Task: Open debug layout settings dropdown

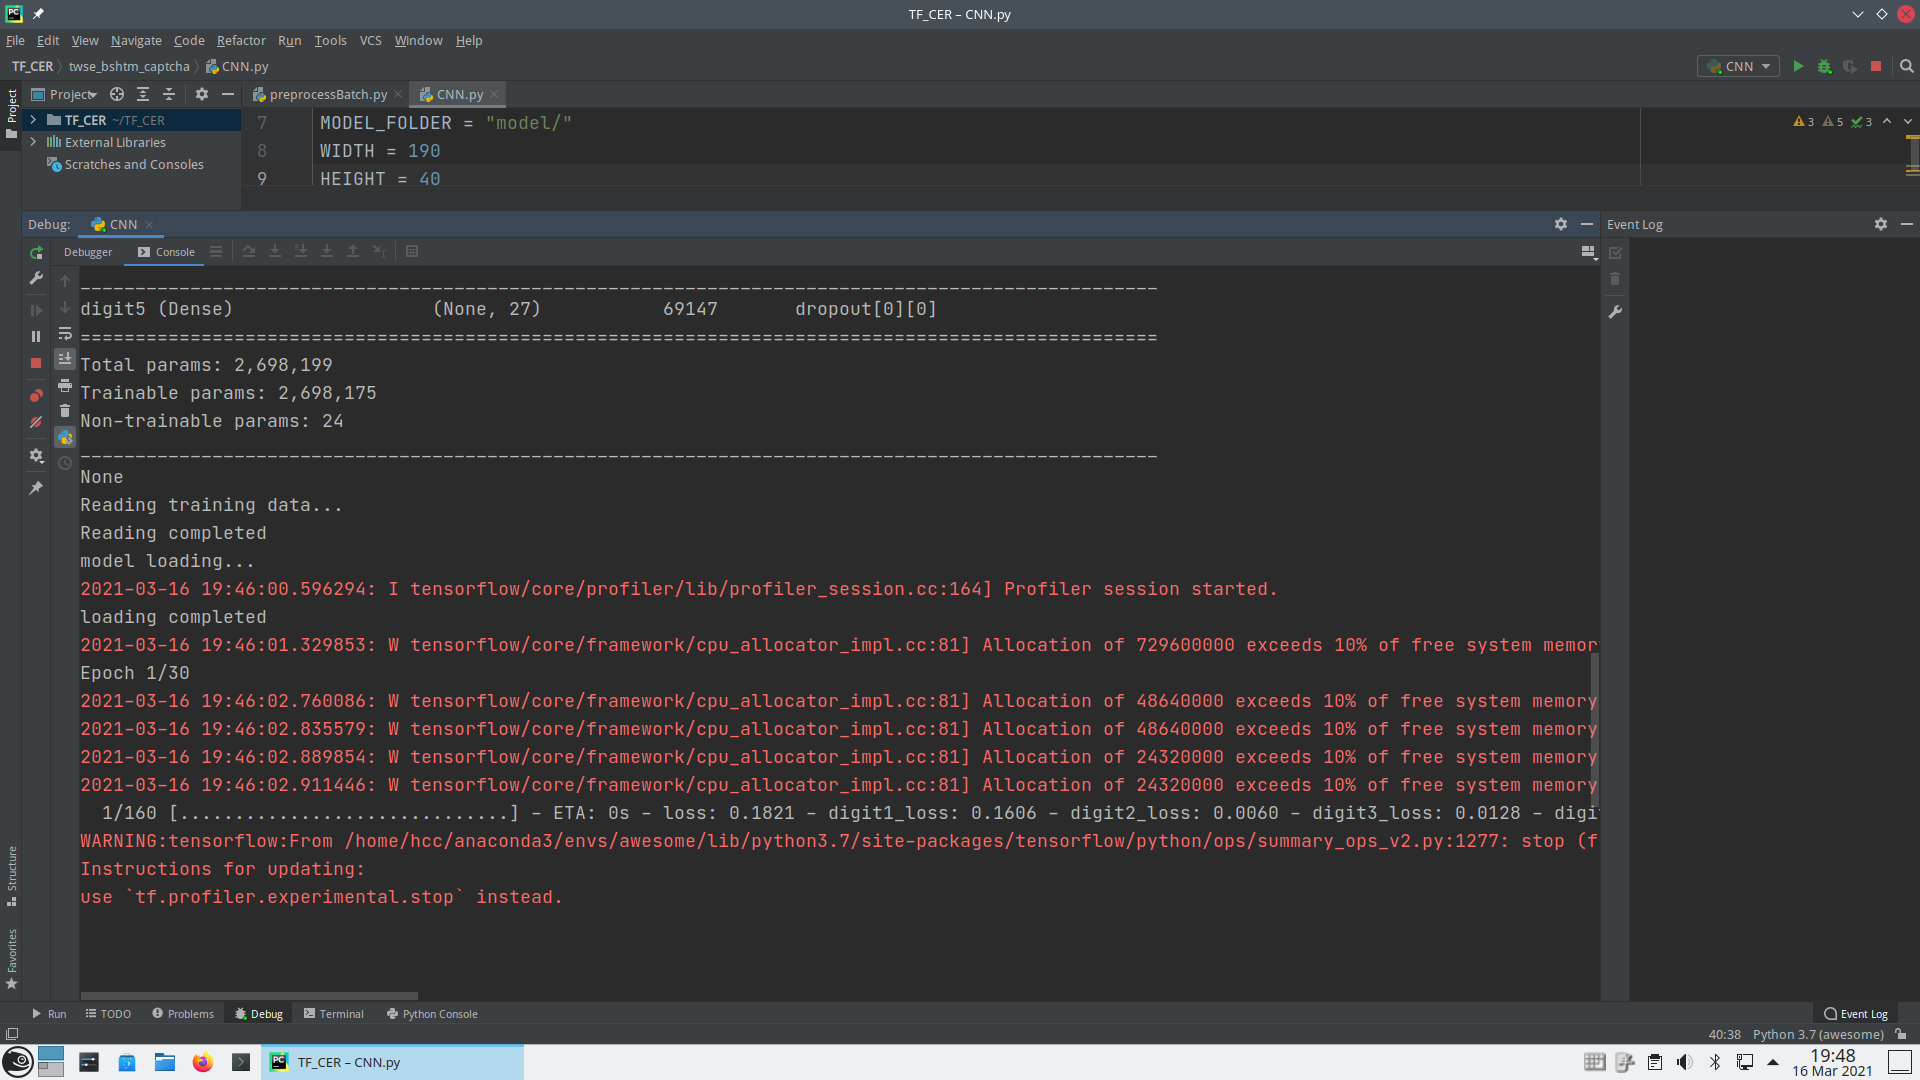Action: 1588,252
